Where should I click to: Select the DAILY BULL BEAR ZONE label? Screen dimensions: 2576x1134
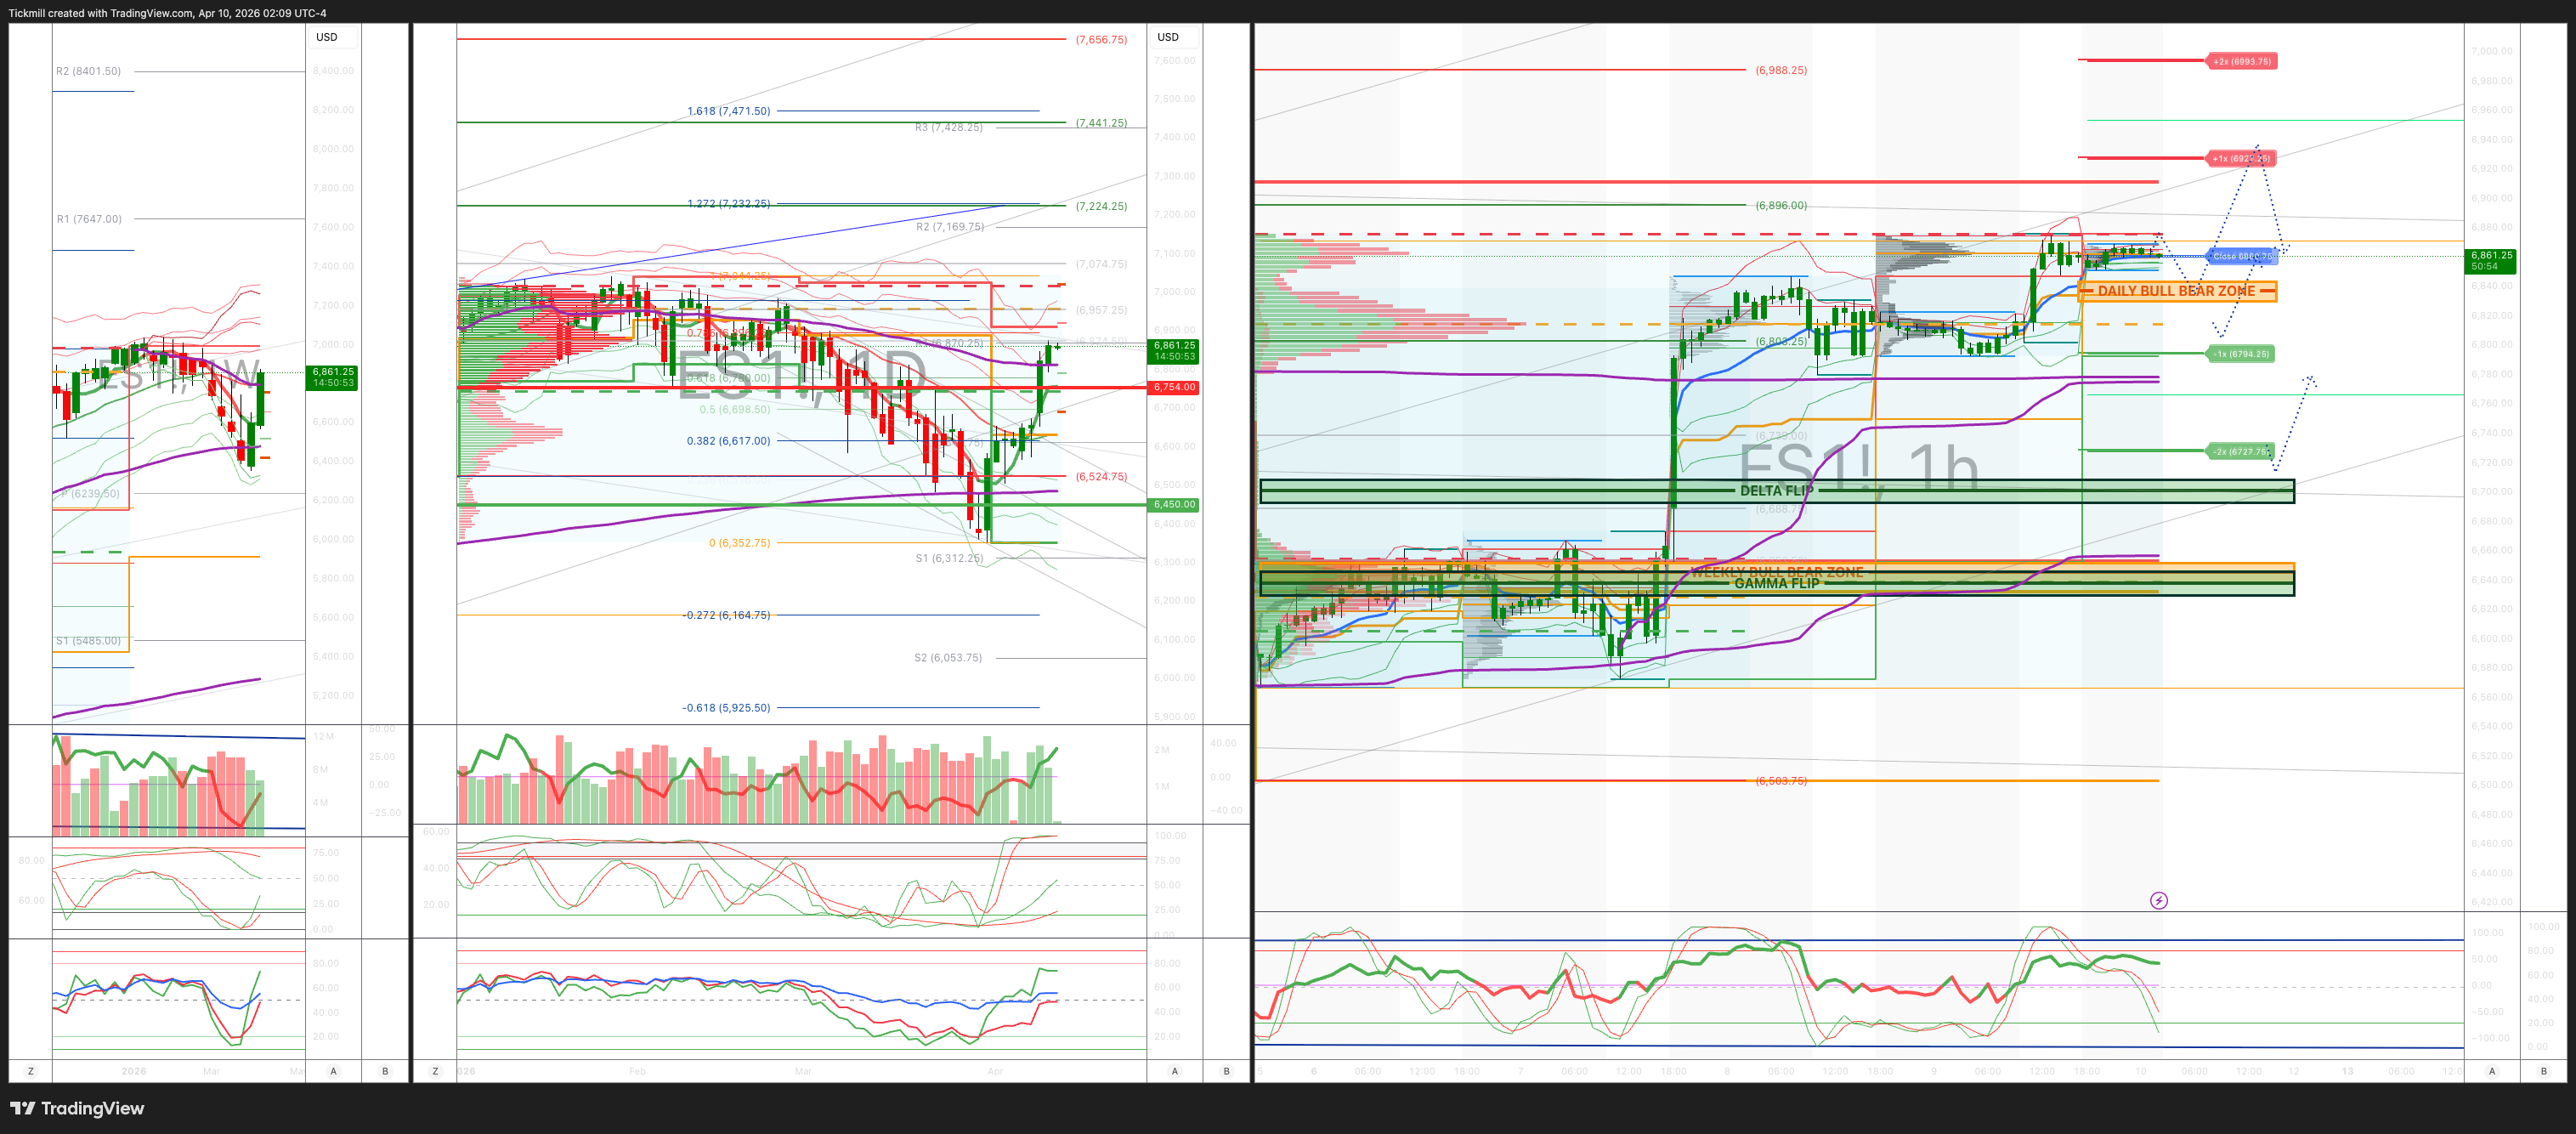point(2176,291)
